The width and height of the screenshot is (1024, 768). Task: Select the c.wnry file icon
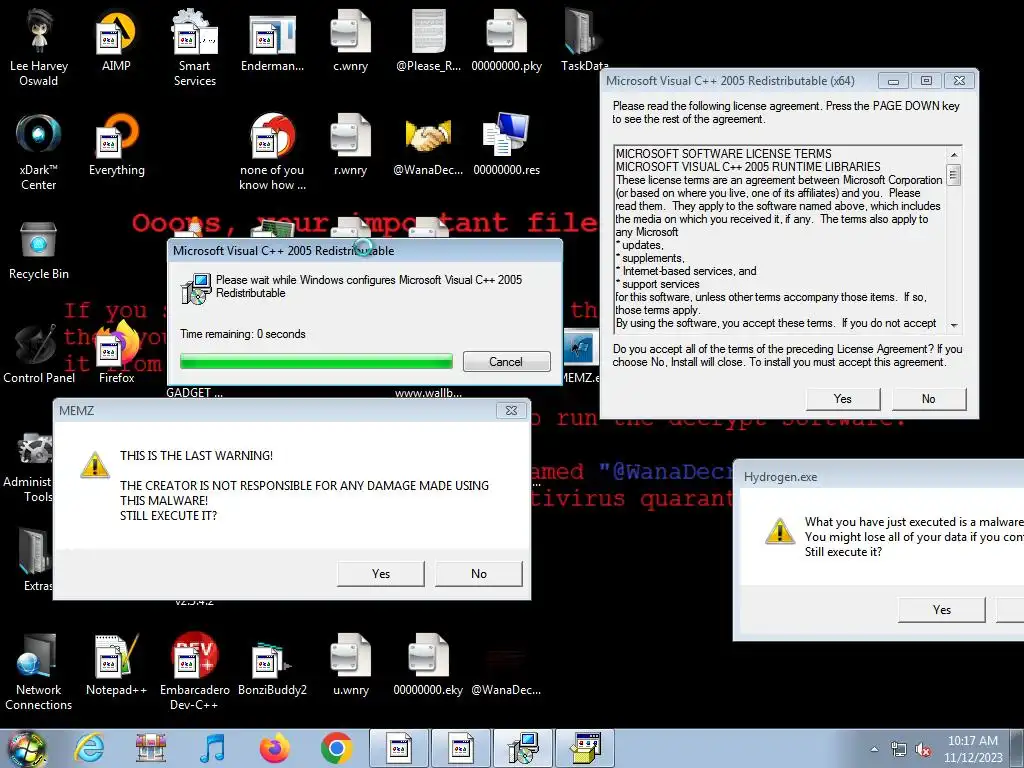click(351, 40)
